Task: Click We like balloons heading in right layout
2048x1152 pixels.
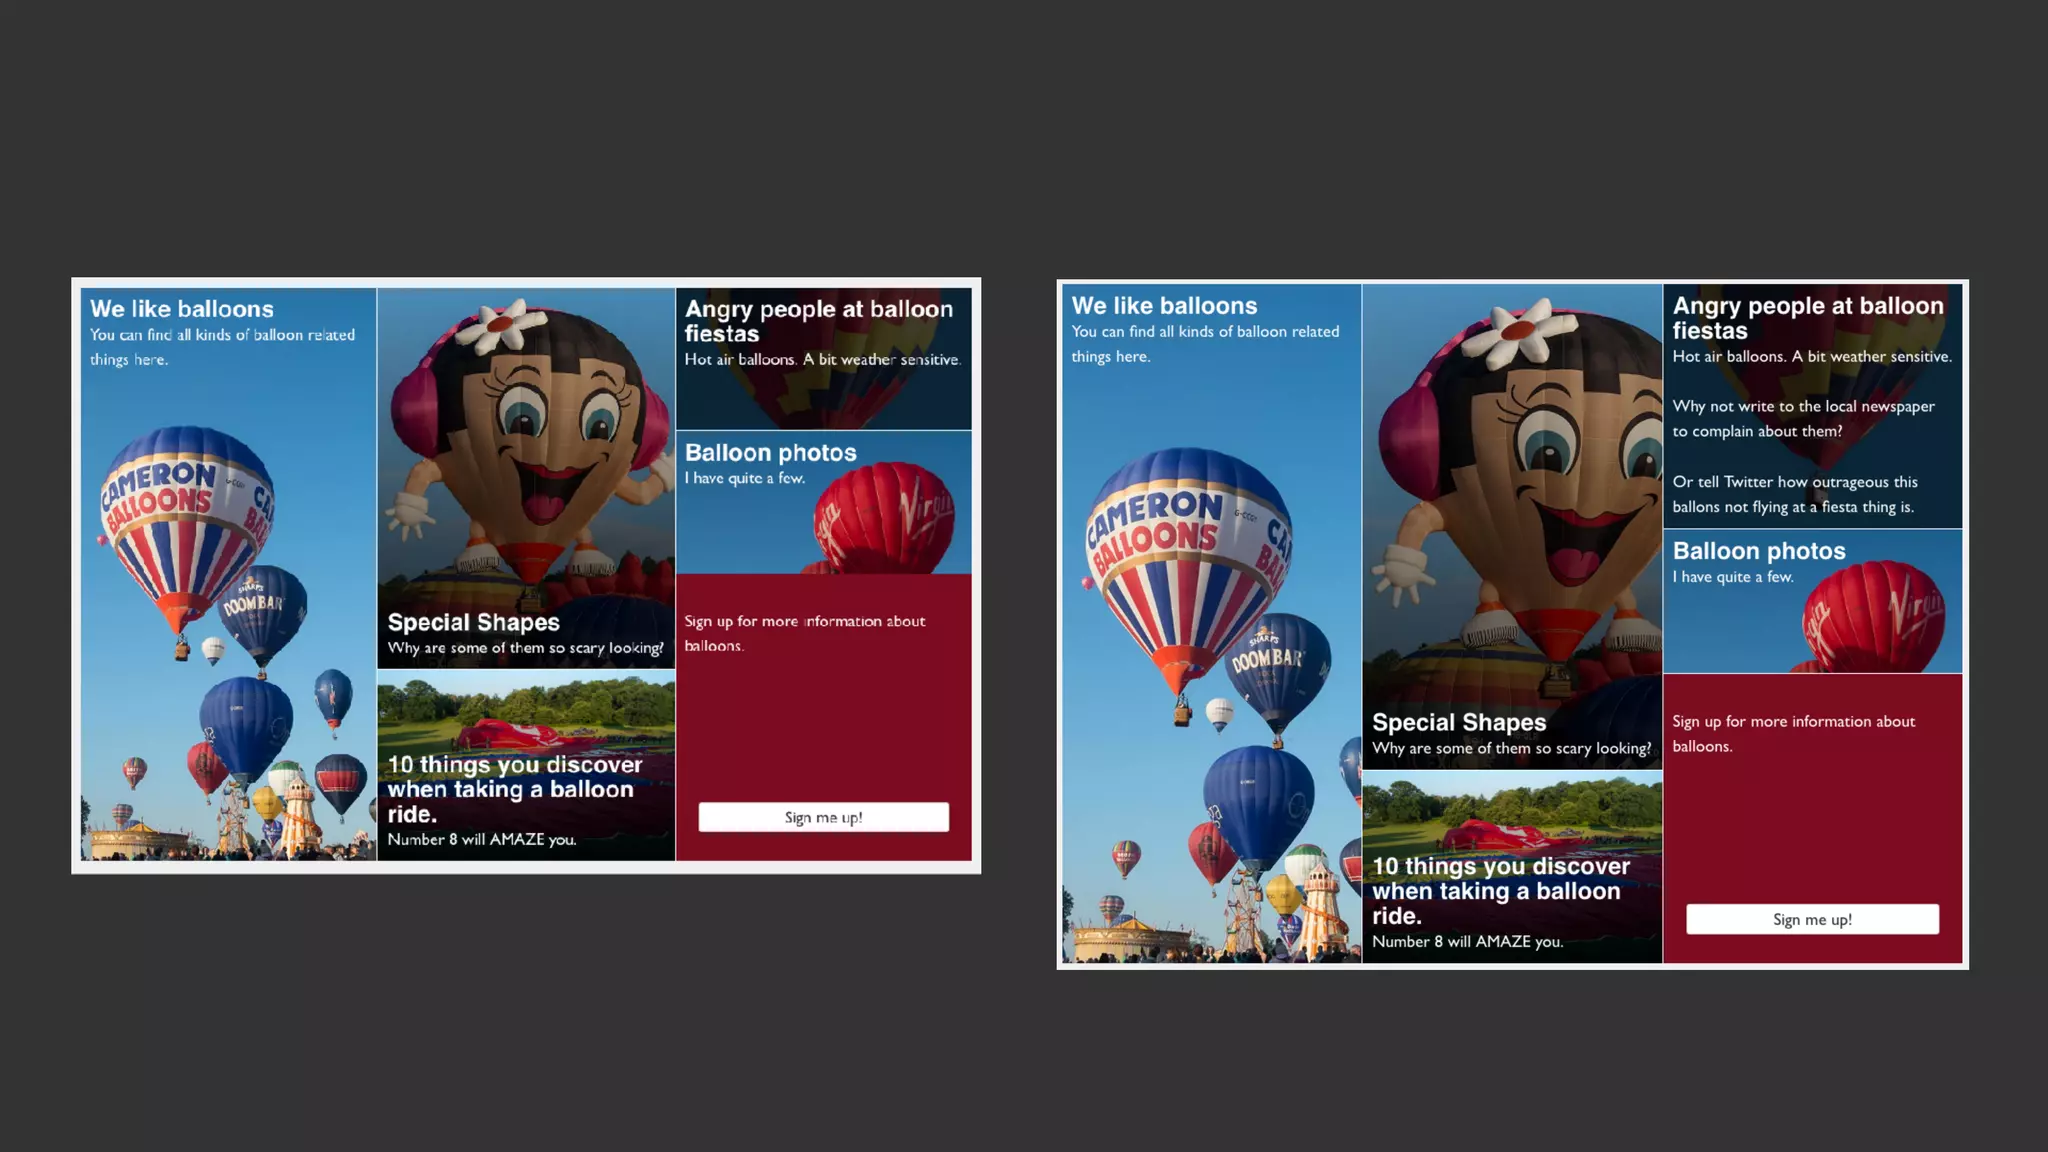Action: pos(1164,306)
